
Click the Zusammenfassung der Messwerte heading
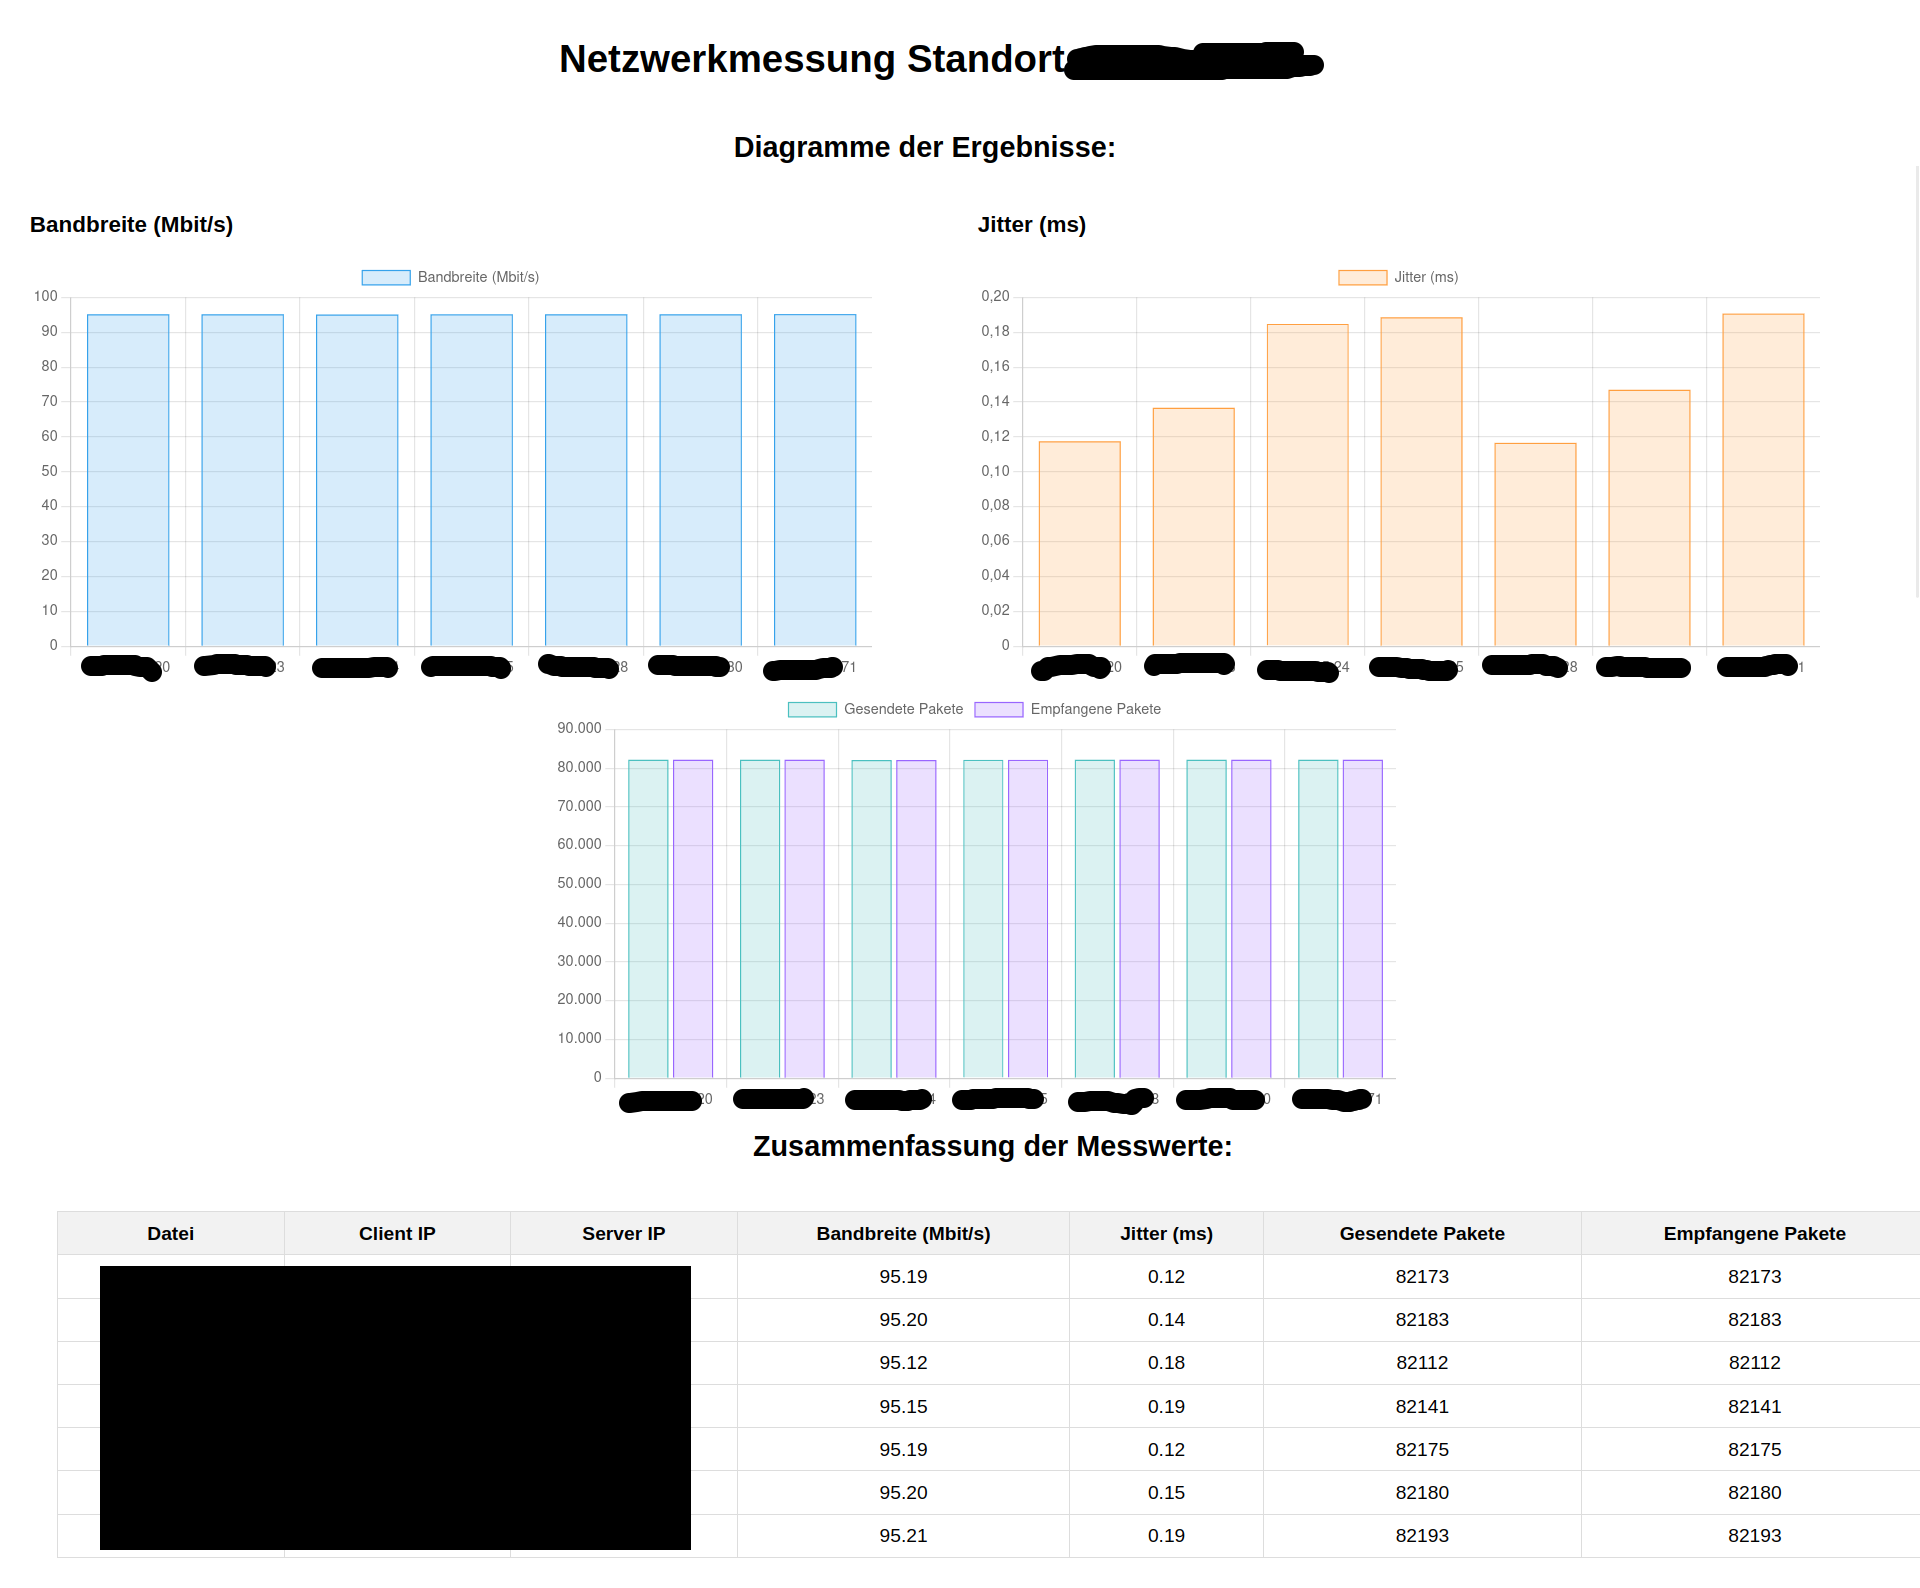coord(992,1146)
